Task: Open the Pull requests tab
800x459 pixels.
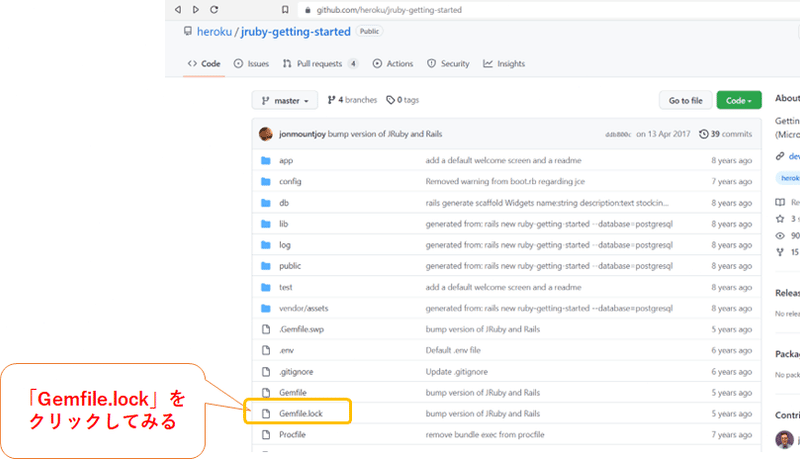Action: pyautogui.click(x=320, y=64)
